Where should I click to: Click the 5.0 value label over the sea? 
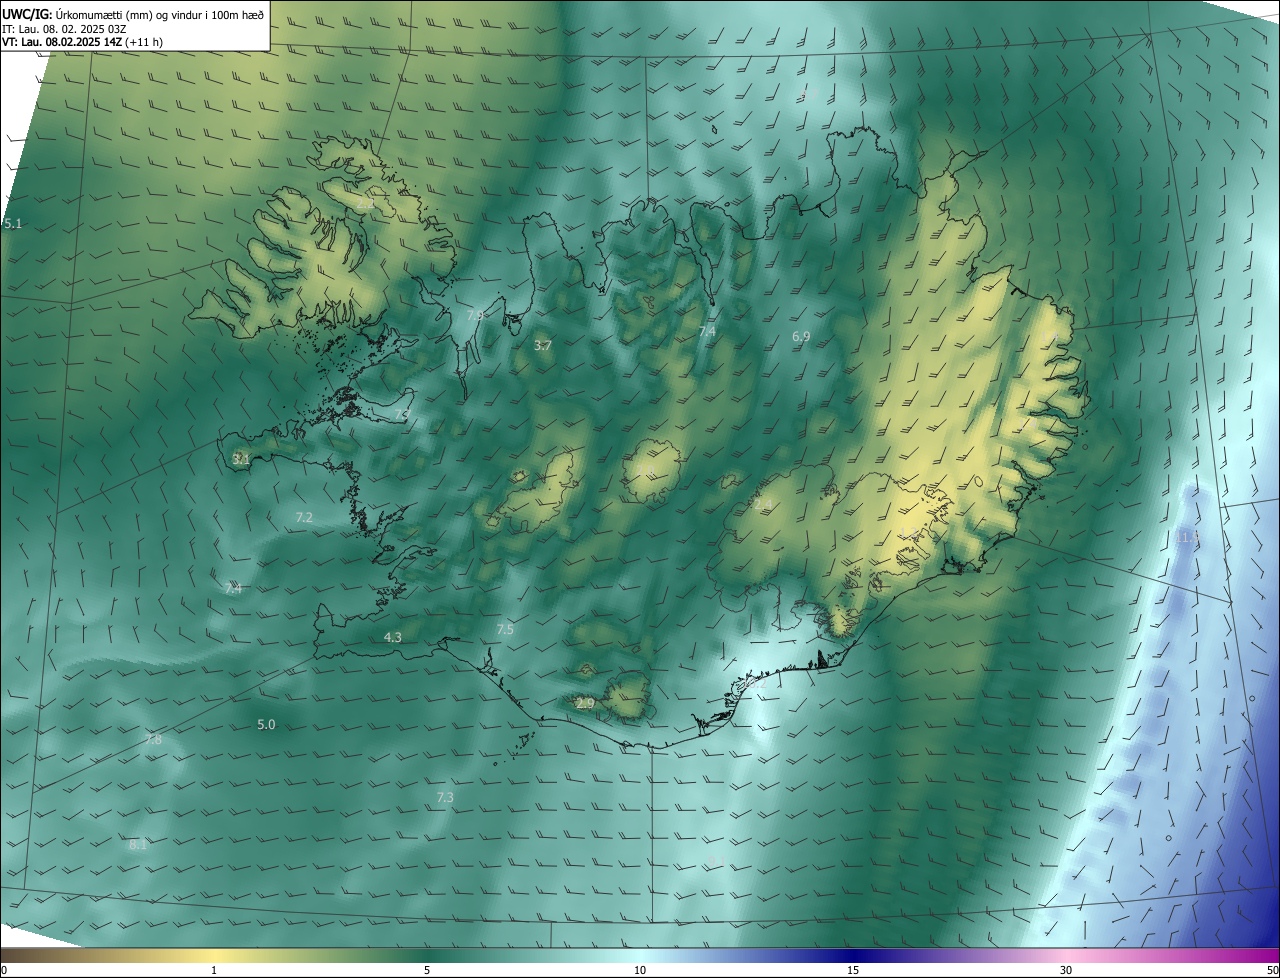coord(266,724)
